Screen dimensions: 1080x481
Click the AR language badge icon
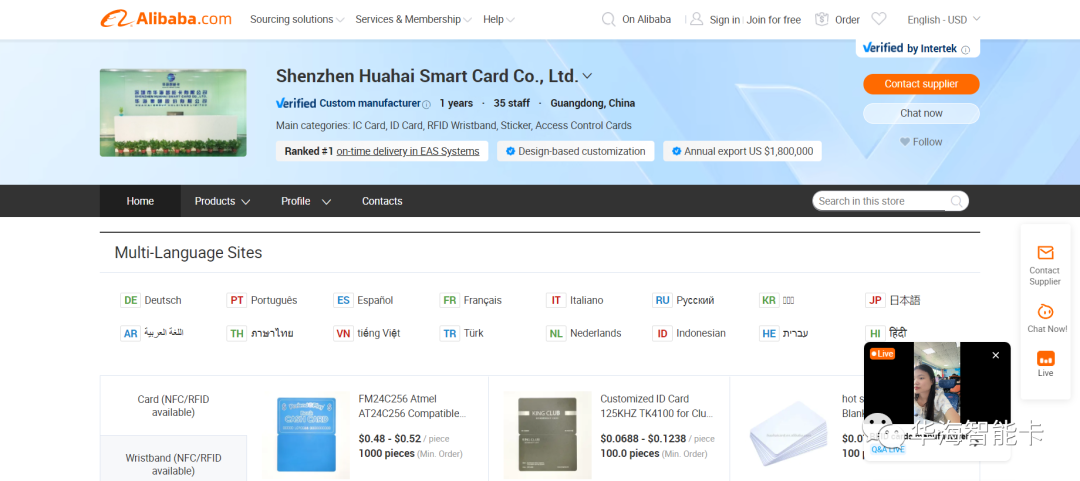[130, 334]
